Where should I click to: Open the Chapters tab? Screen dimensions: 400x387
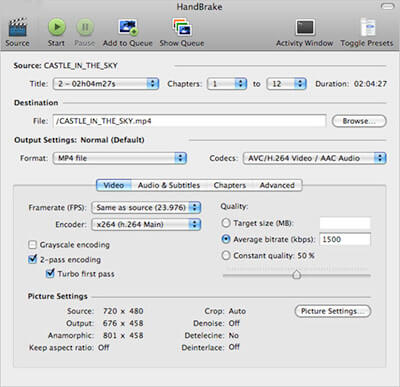point(230,185)
